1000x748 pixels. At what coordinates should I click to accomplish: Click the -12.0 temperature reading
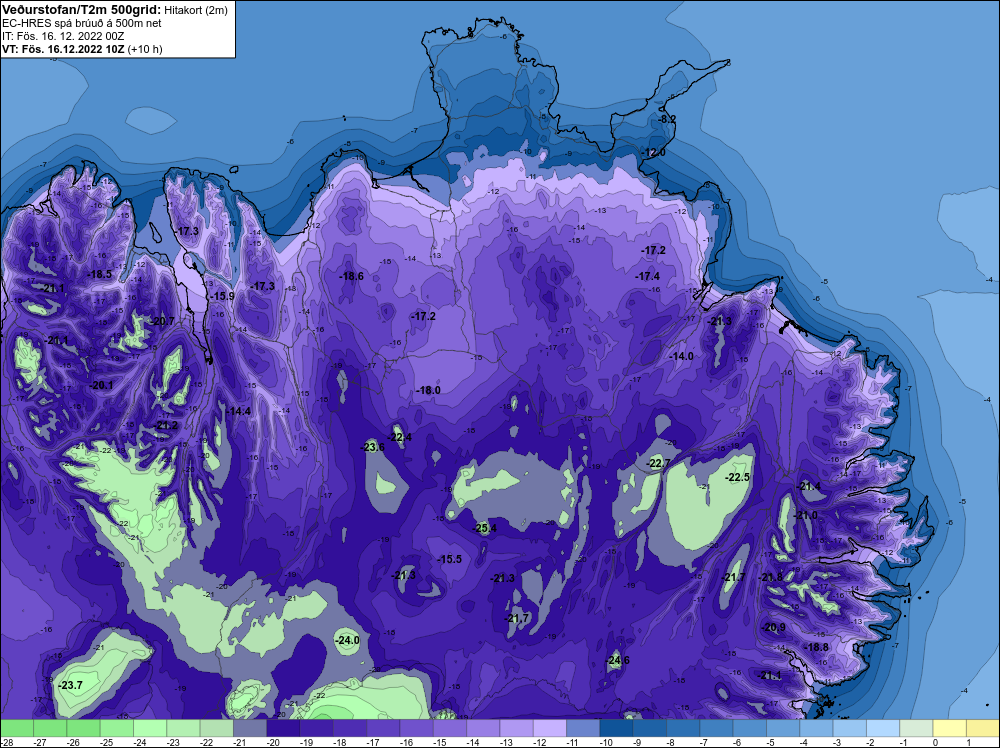click(x=655, y=152)
